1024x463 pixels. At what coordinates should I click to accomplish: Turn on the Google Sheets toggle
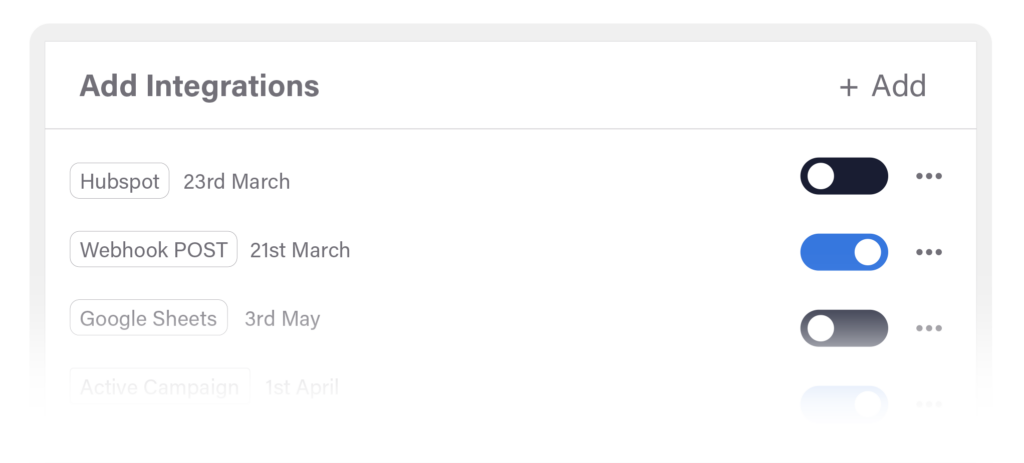(x=843, y=328)
